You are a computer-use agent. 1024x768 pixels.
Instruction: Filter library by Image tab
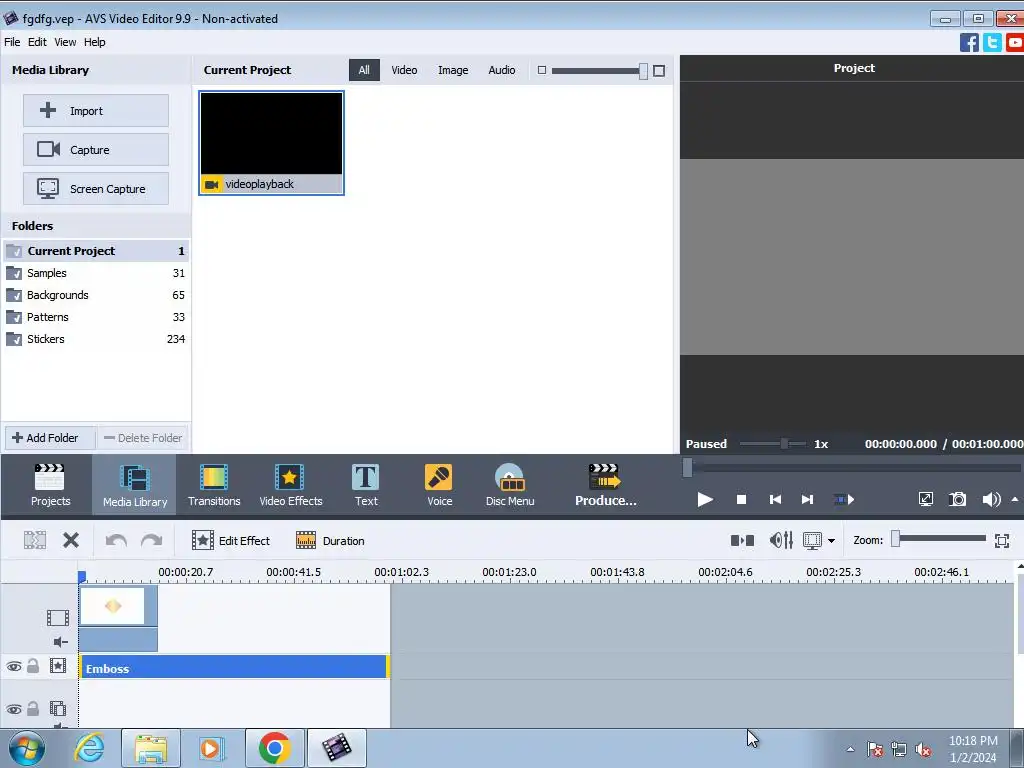pos(453,70)
